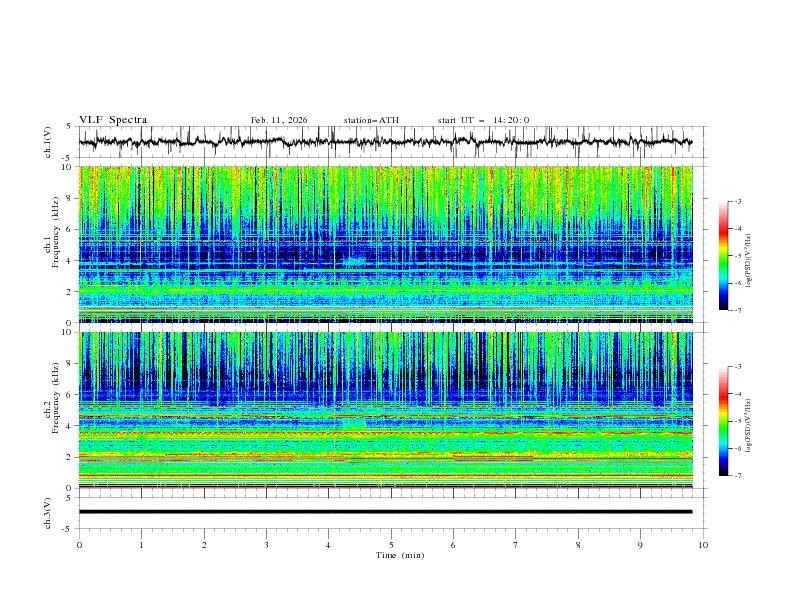Image resolution: width=792 pixels, height=612 pixels.
Task: Click time axis tick label '3'
Action: 266,545
